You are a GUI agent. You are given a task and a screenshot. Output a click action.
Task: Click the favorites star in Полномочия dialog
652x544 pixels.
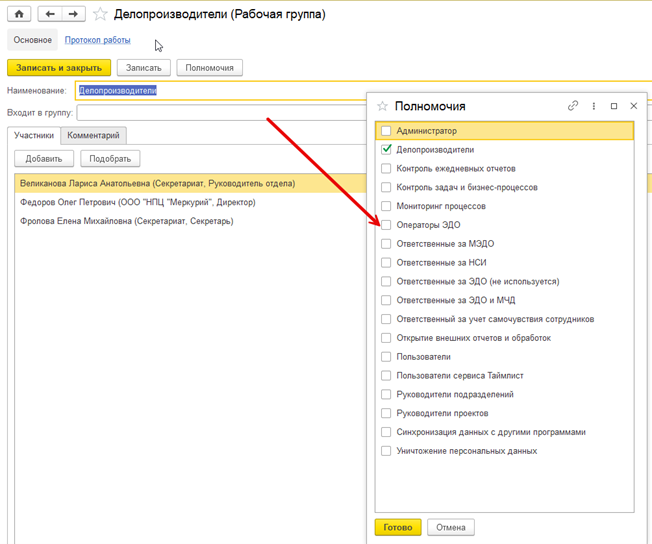pos(382,106)
